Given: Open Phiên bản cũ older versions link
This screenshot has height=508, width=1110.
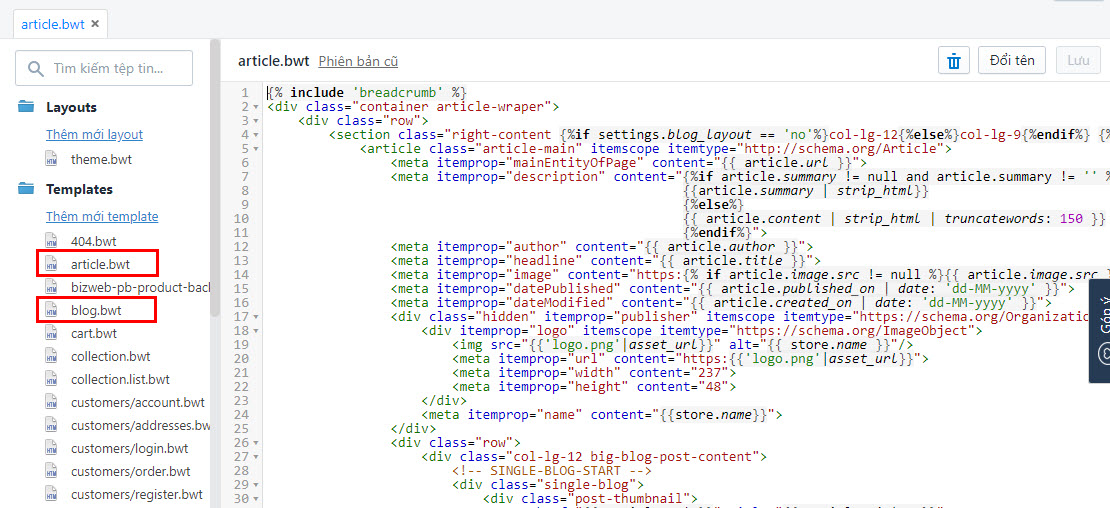Looking at the screenshot, I should tap(358, 62).
